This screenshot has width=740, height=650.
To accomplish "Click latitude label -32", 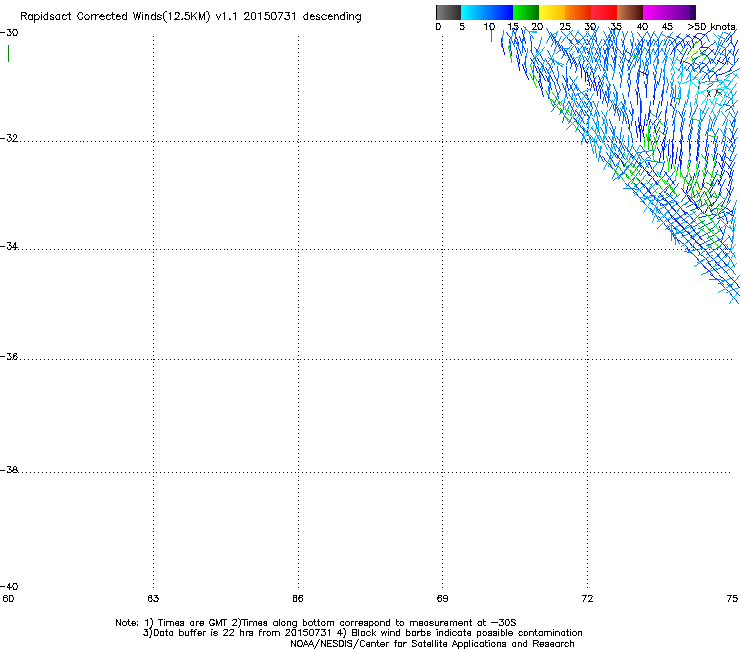I will [9, 138].
